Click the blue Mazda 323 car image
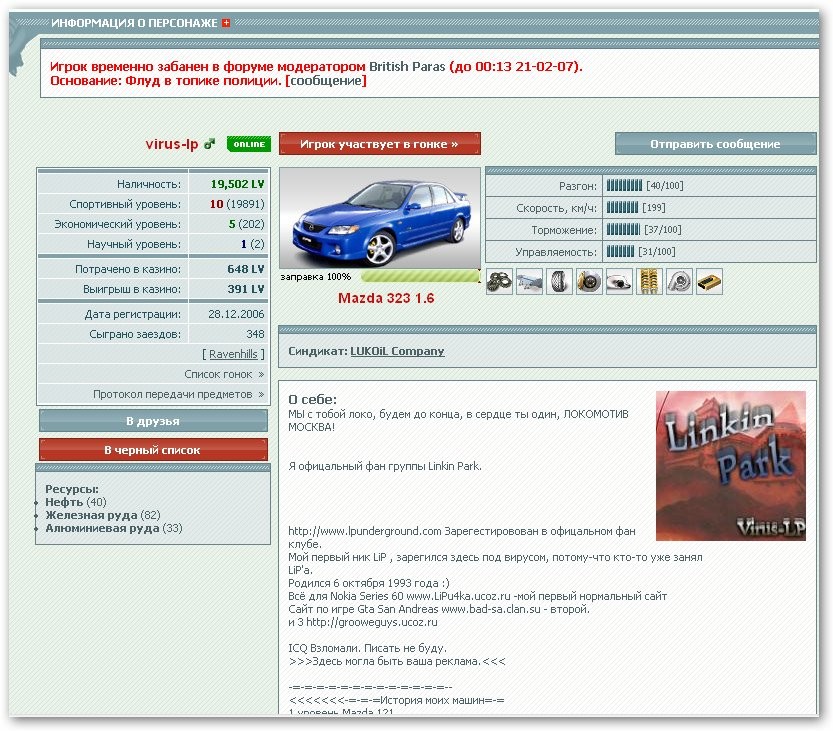The image size is (833, 731). tap(380, 218)
